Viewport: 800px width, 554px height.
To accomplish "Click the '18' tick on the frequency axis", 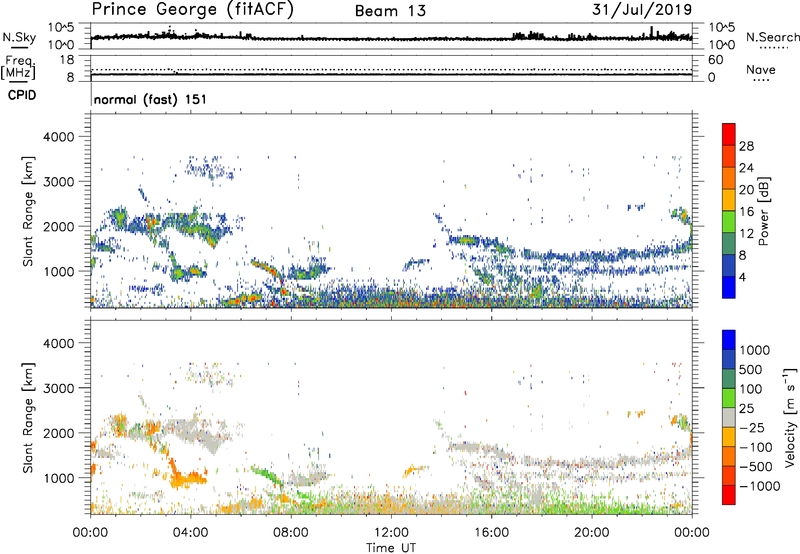I will coord(67,60).
